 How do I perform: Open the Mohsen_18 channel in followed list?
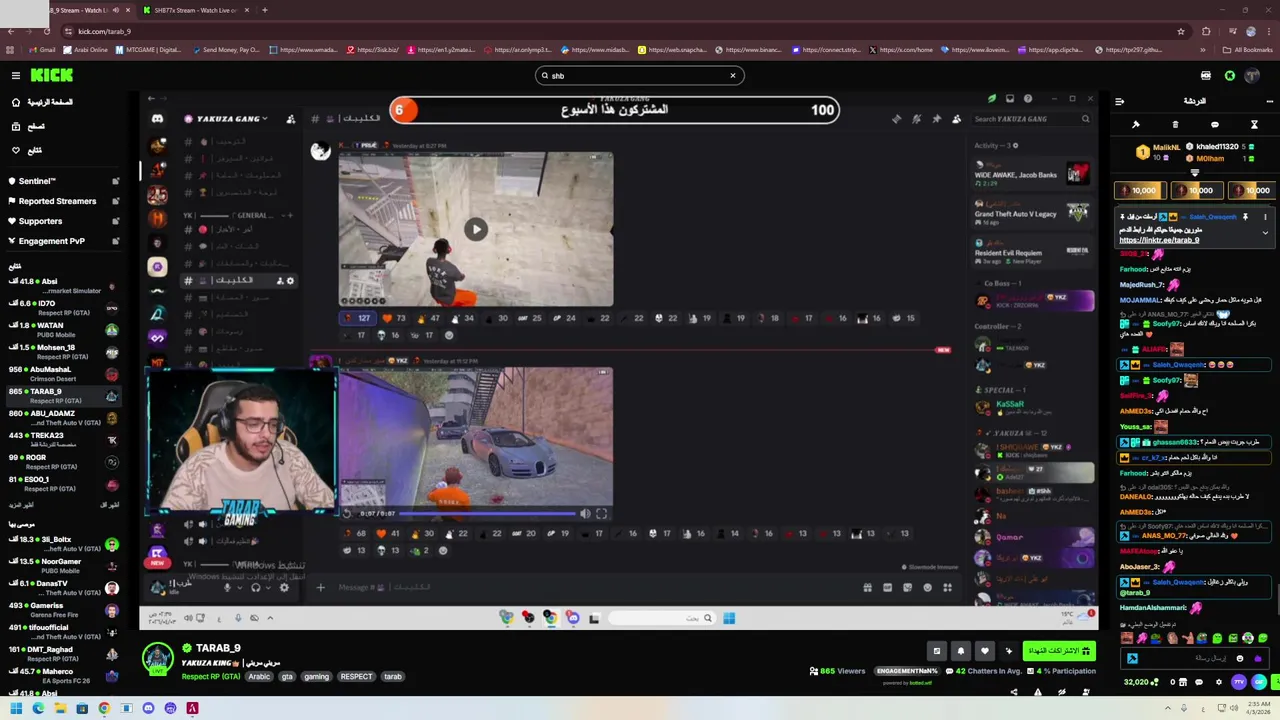tap(62, 352)
